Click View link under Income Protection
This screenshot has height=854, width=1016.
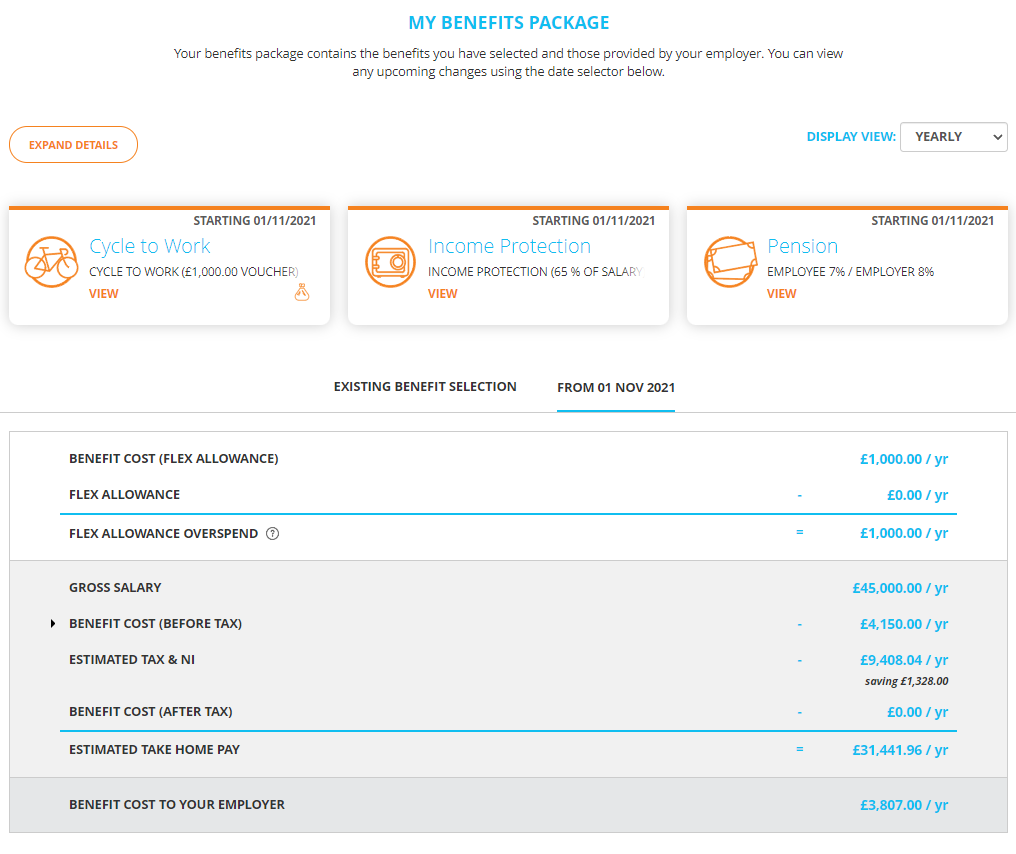tap(443, 294)
